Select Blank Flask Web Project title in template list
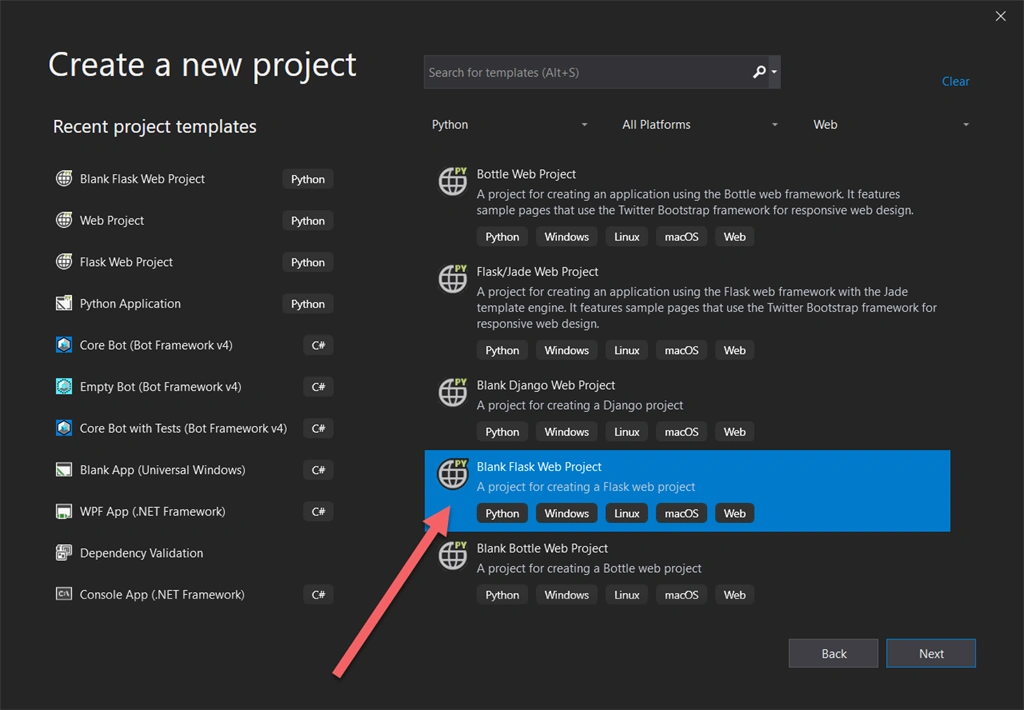 pos(539,466)
